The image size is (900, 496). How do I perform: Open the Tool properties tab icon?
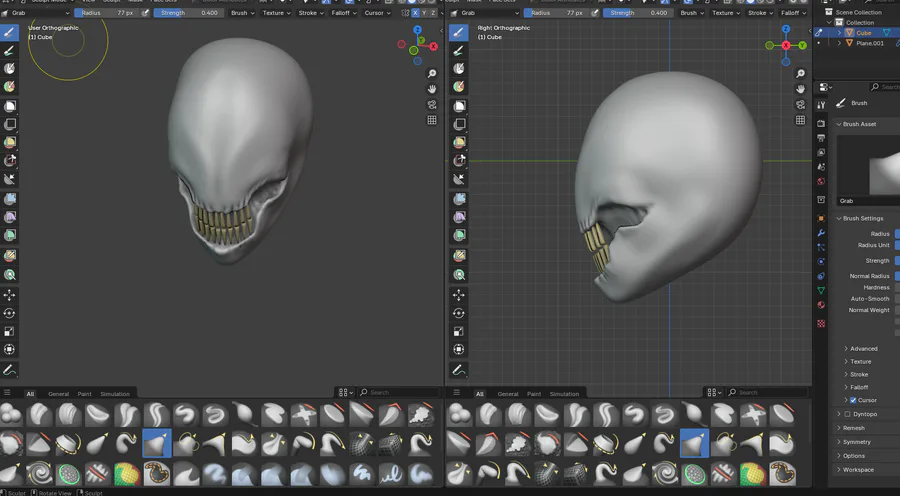pos(821,104)
